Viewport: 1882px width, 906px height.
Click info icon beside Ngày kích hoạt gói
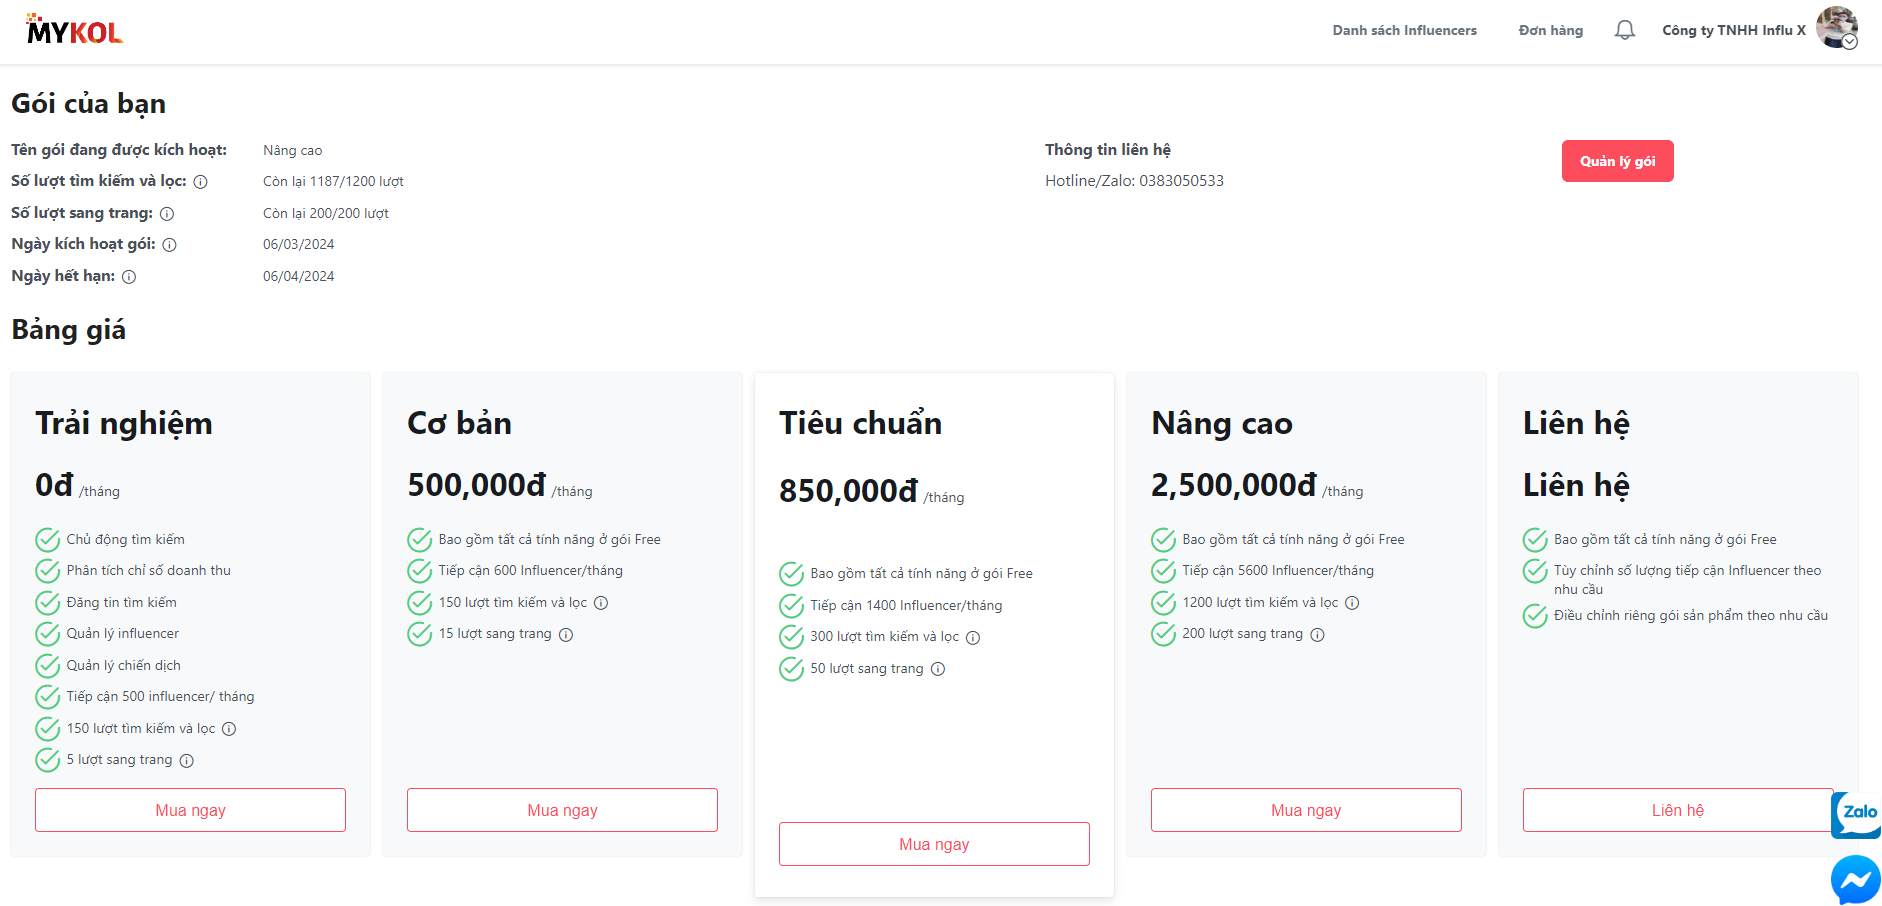pyautogui.click(x=170, y=245)
